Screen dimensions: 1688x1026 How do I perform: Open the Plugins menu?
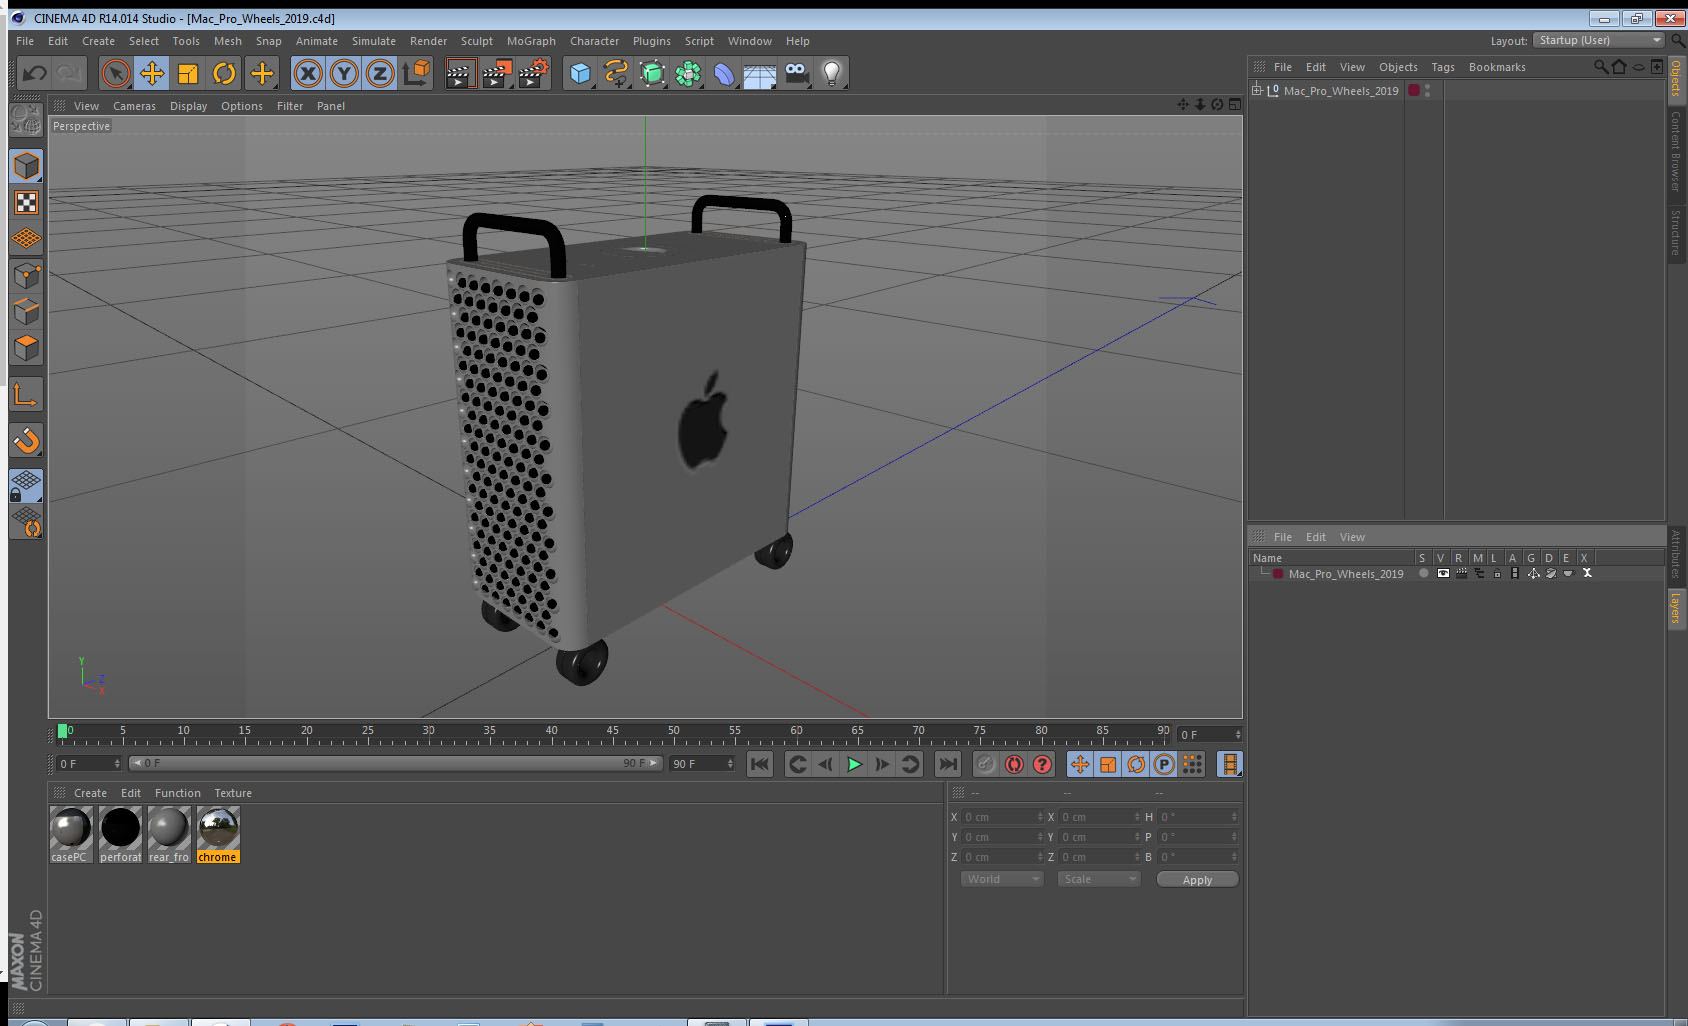[651, 41]
